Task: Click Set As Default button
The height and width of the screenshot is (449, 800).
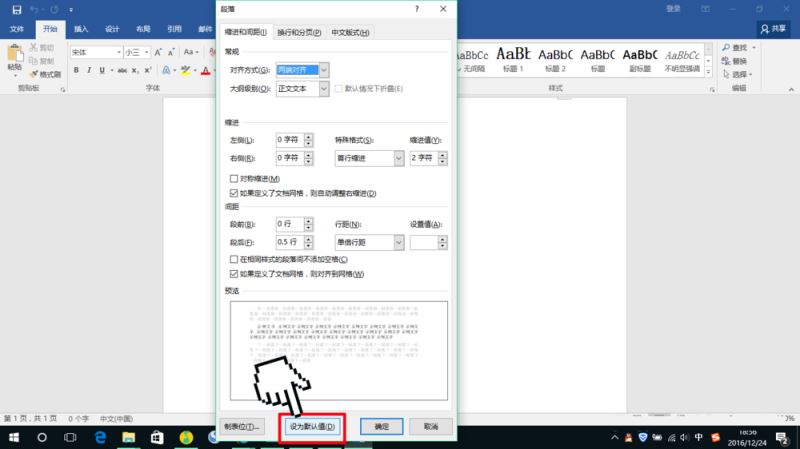Action: click(312, 427)
